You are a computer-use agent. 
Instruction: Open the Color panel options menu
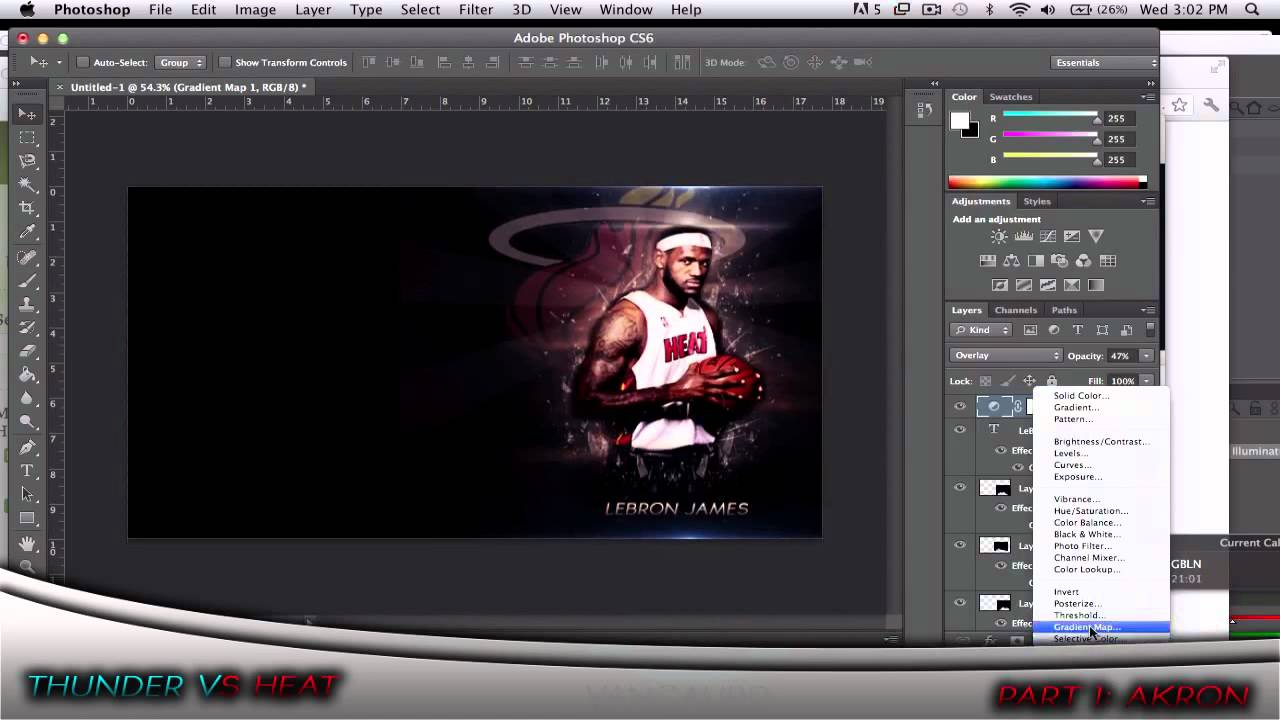[x=1147, y=97]
